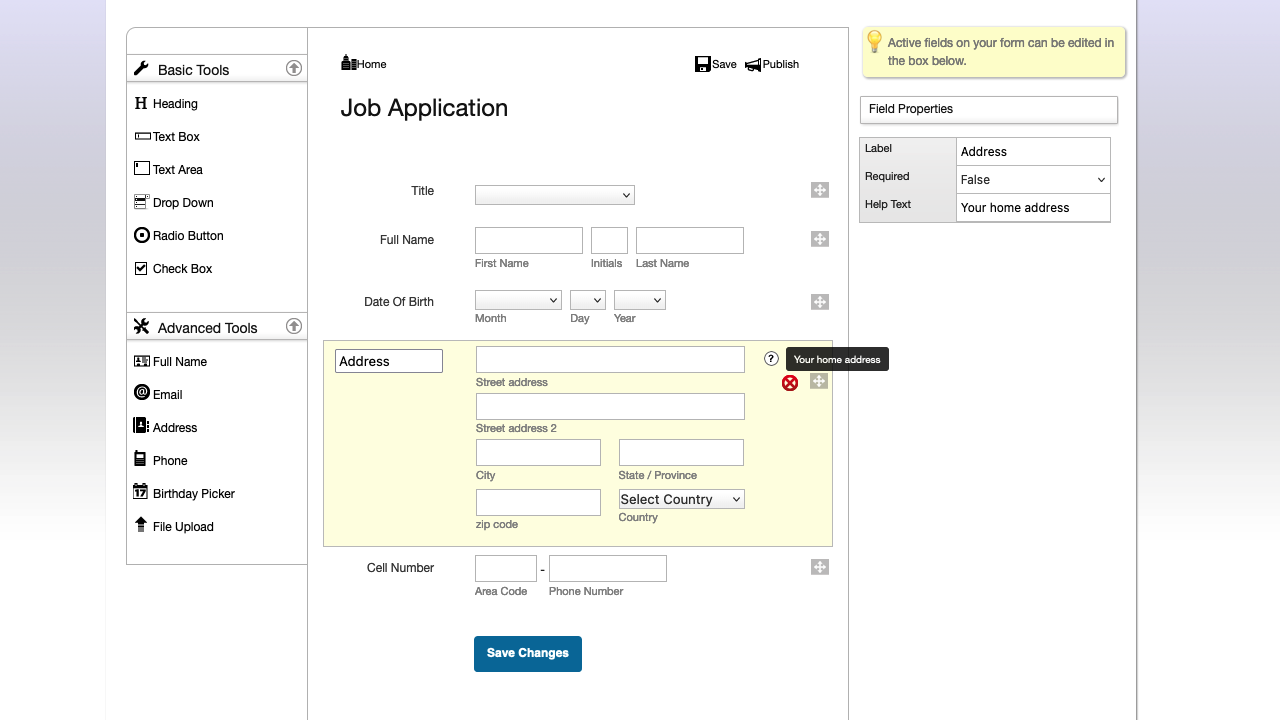Open the Title dropdown on the form

coord(555,194)
